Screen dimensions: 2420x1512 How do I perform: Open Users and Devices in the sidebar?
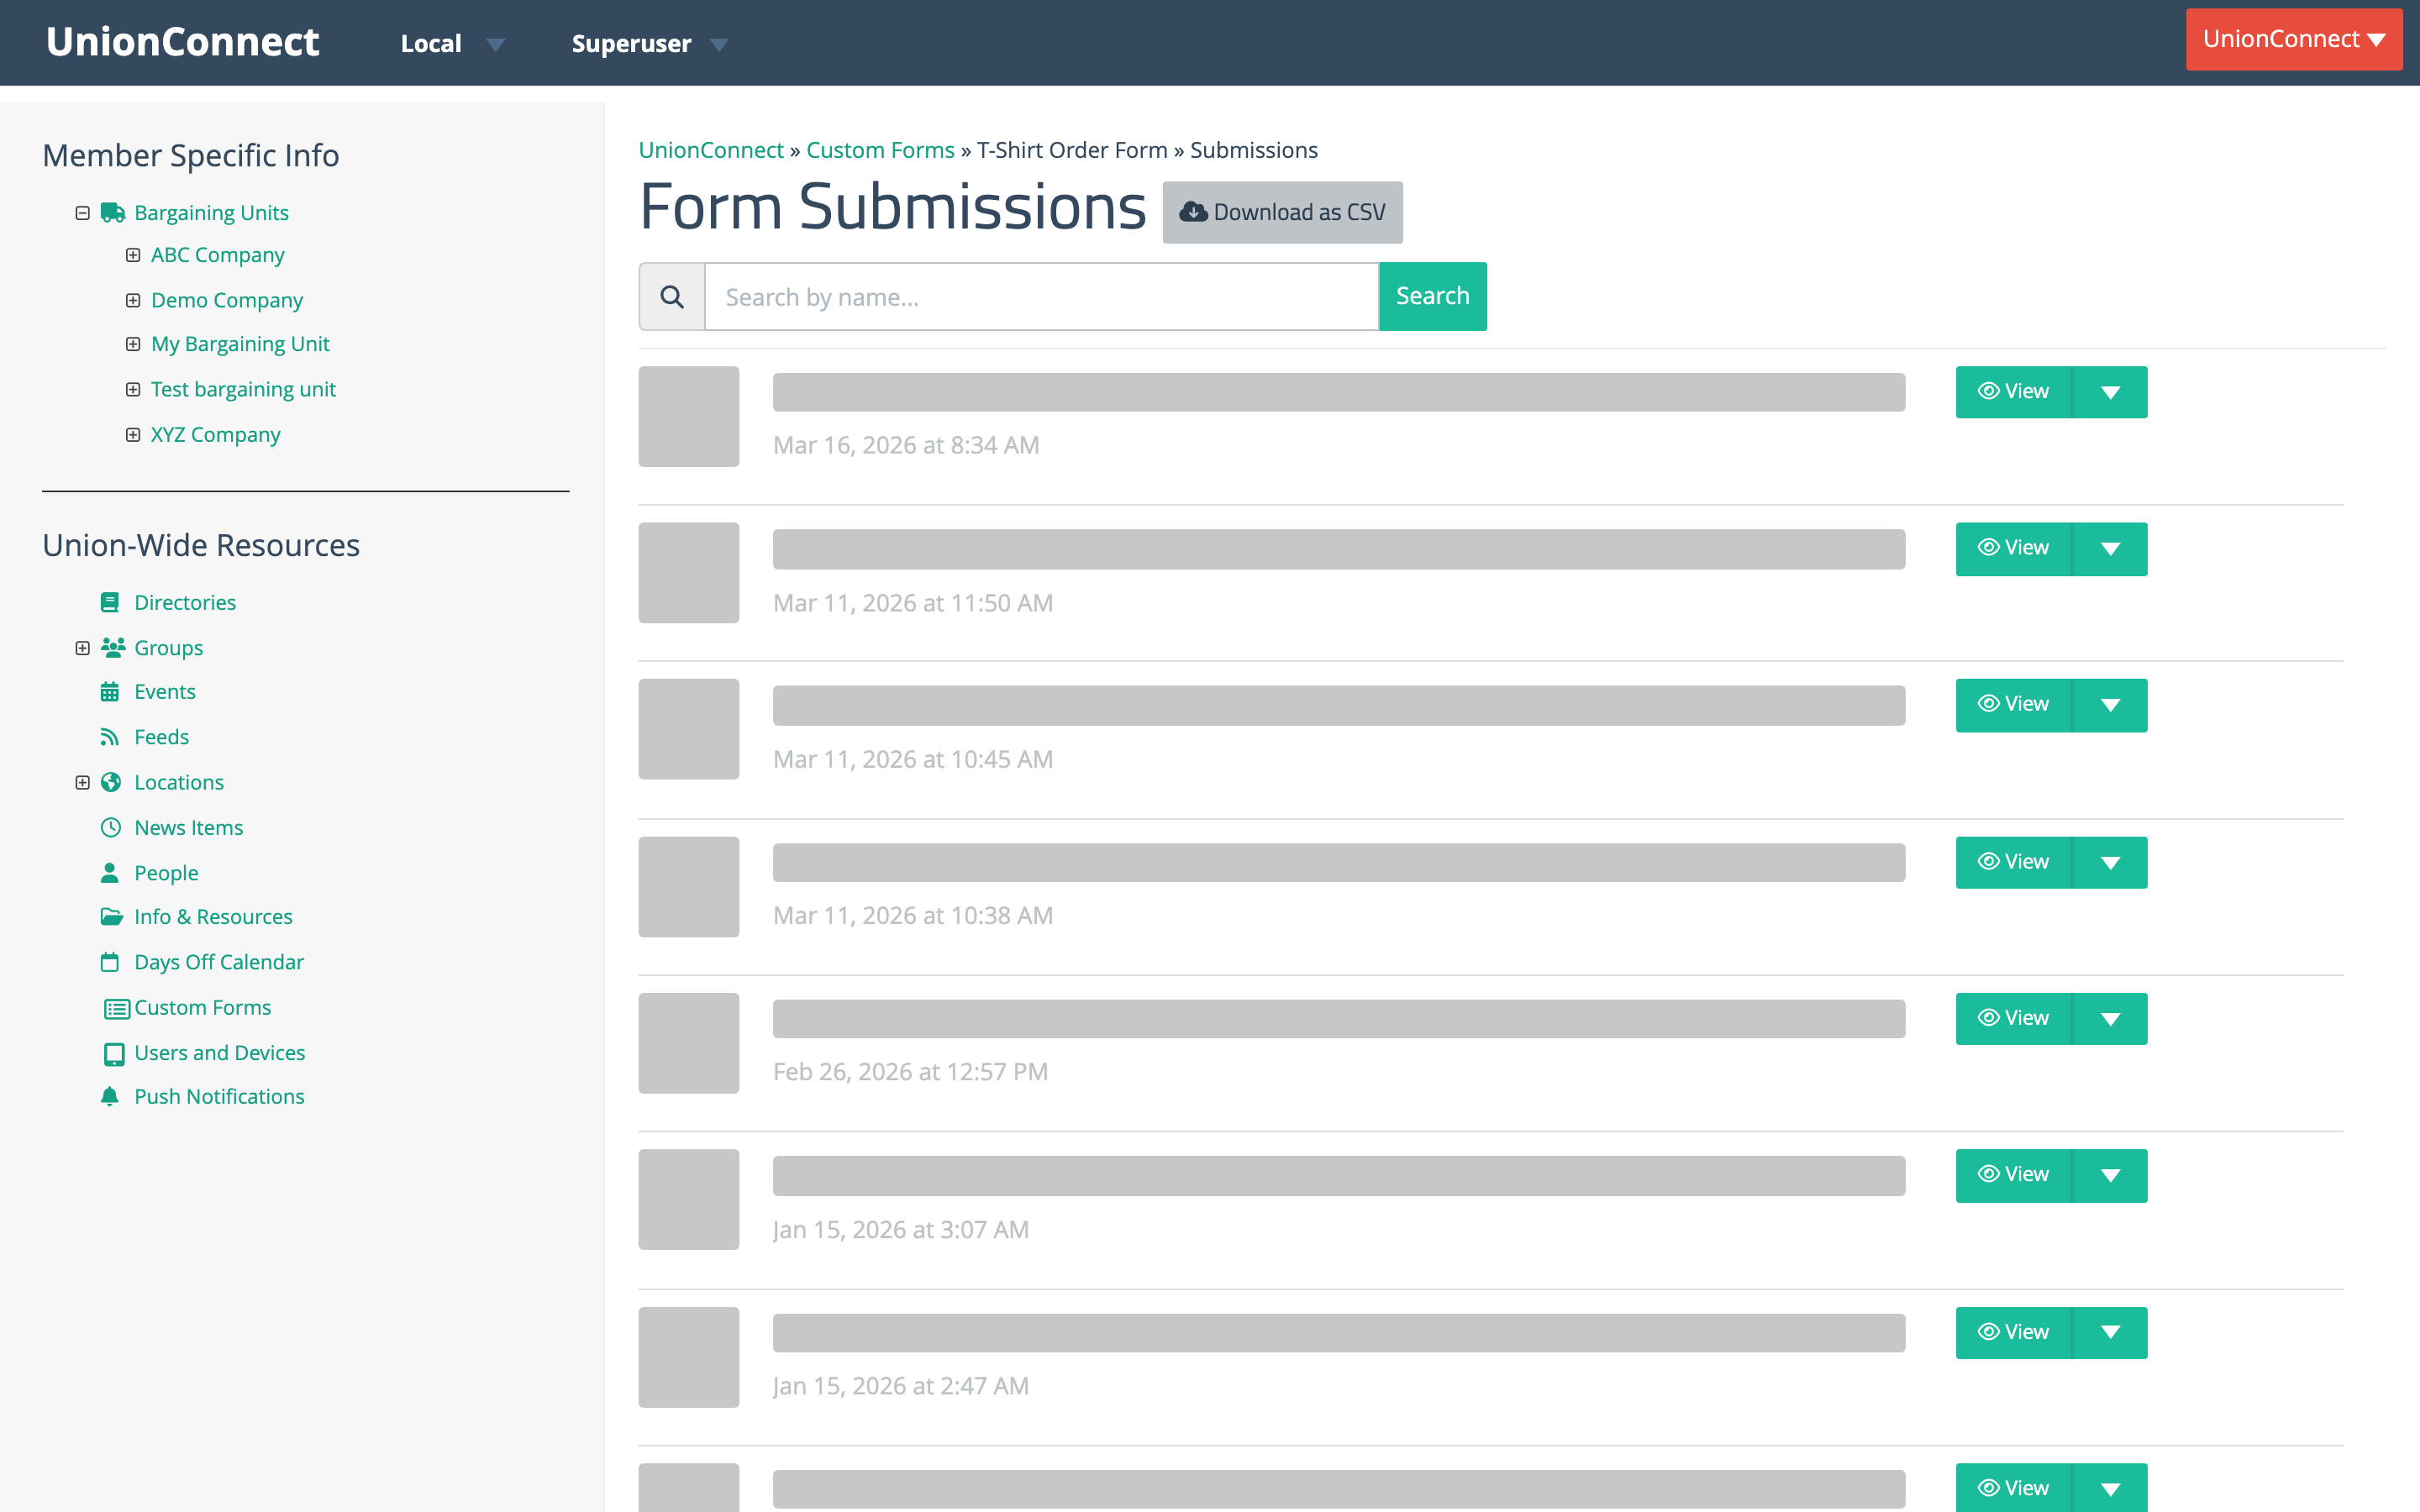pyautogui.click(x=219, y=1053)
